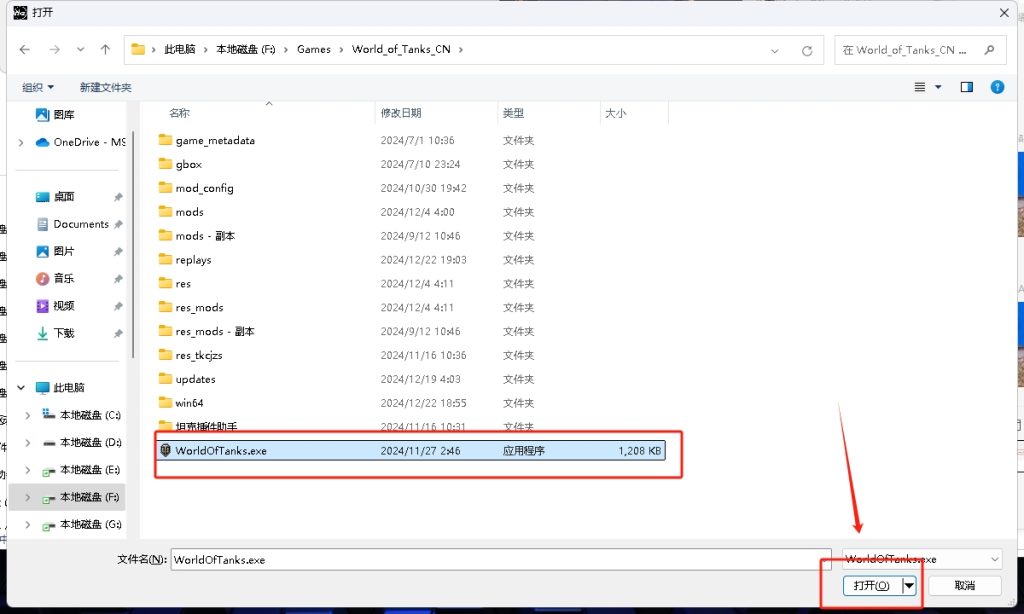Click the 打开 button
The image size is (1024, 614).
pyautogui.click(x=872, y=586)
